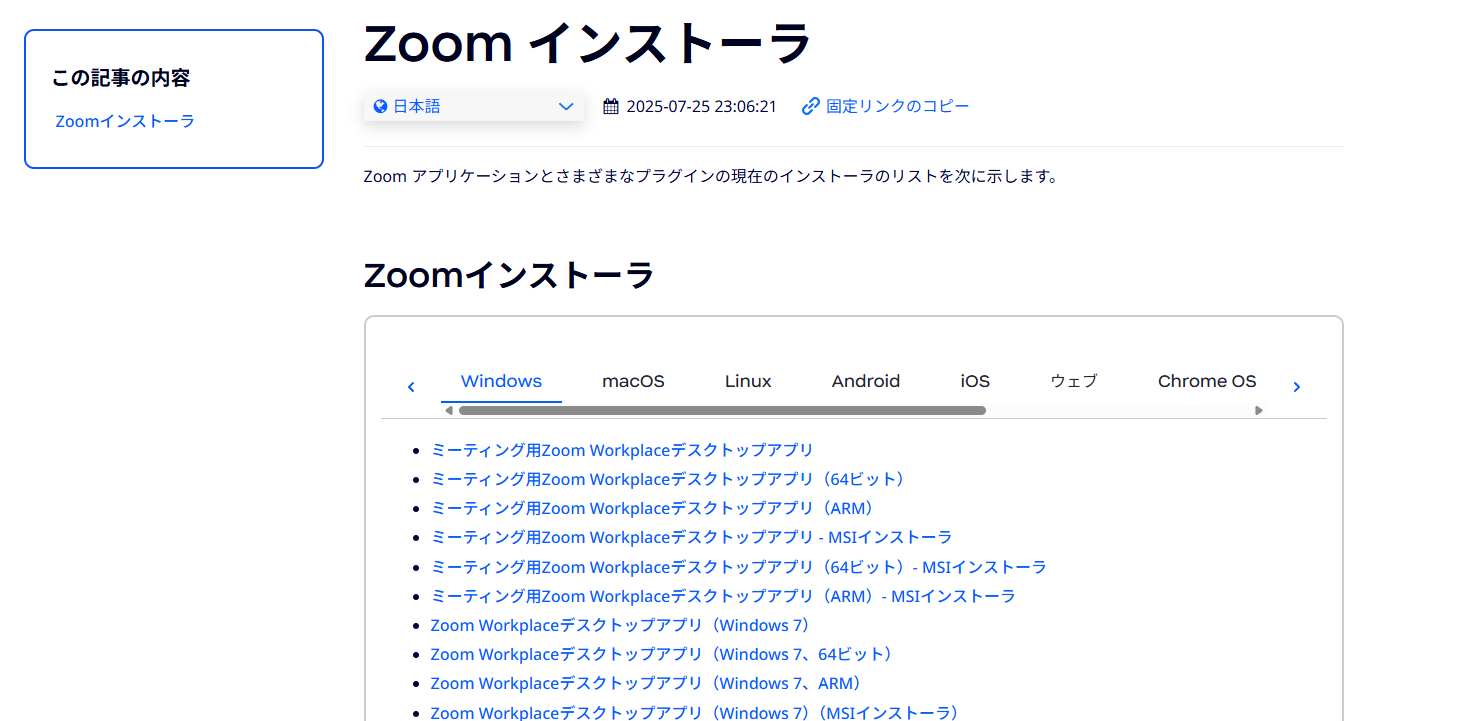
Task: Click the 固定リンクのコピー link
Action: coord(897,107)
